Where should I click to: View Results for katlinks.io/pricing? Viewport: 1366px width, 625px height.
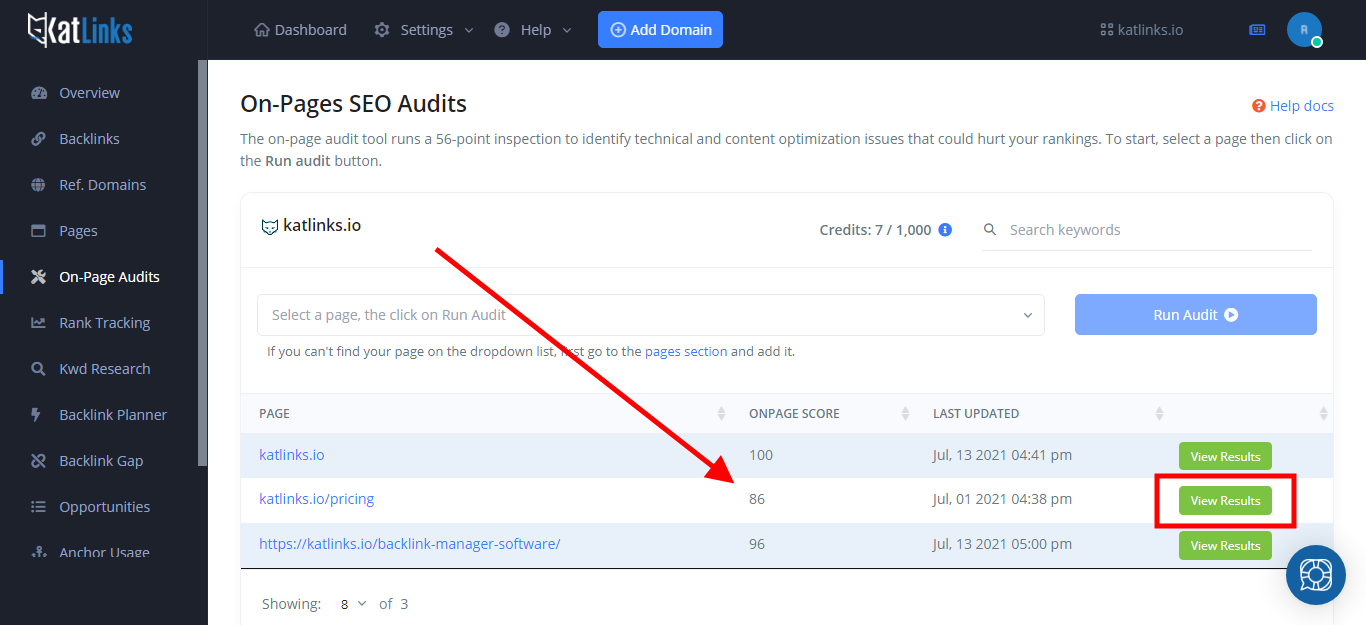(1225, 501)
